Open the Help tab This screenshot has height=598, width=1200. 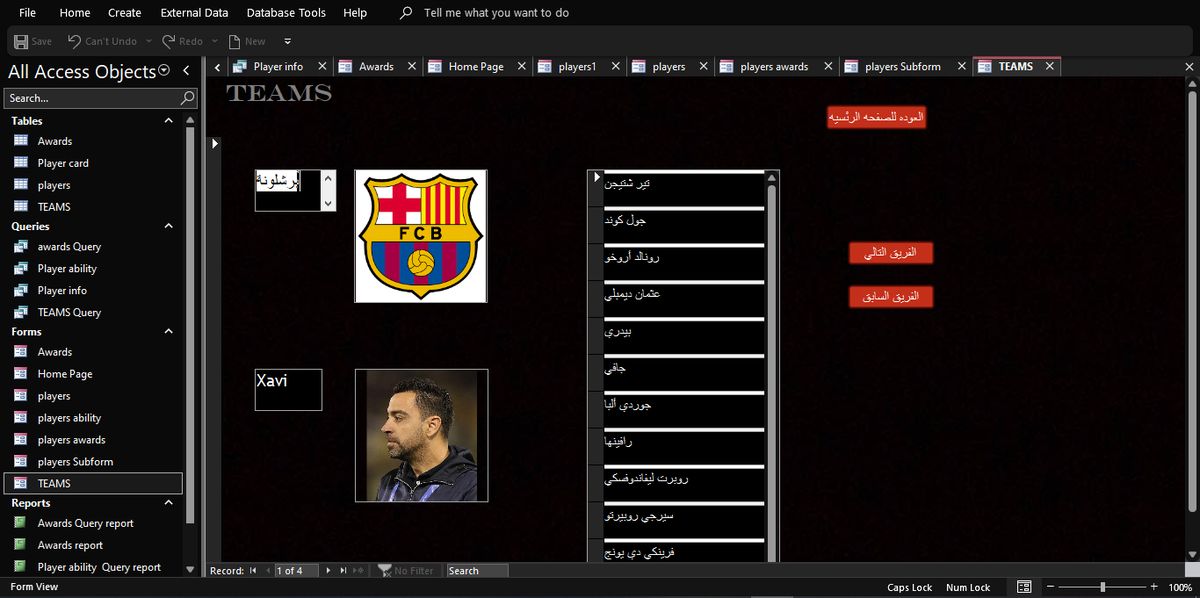(355, 13)
